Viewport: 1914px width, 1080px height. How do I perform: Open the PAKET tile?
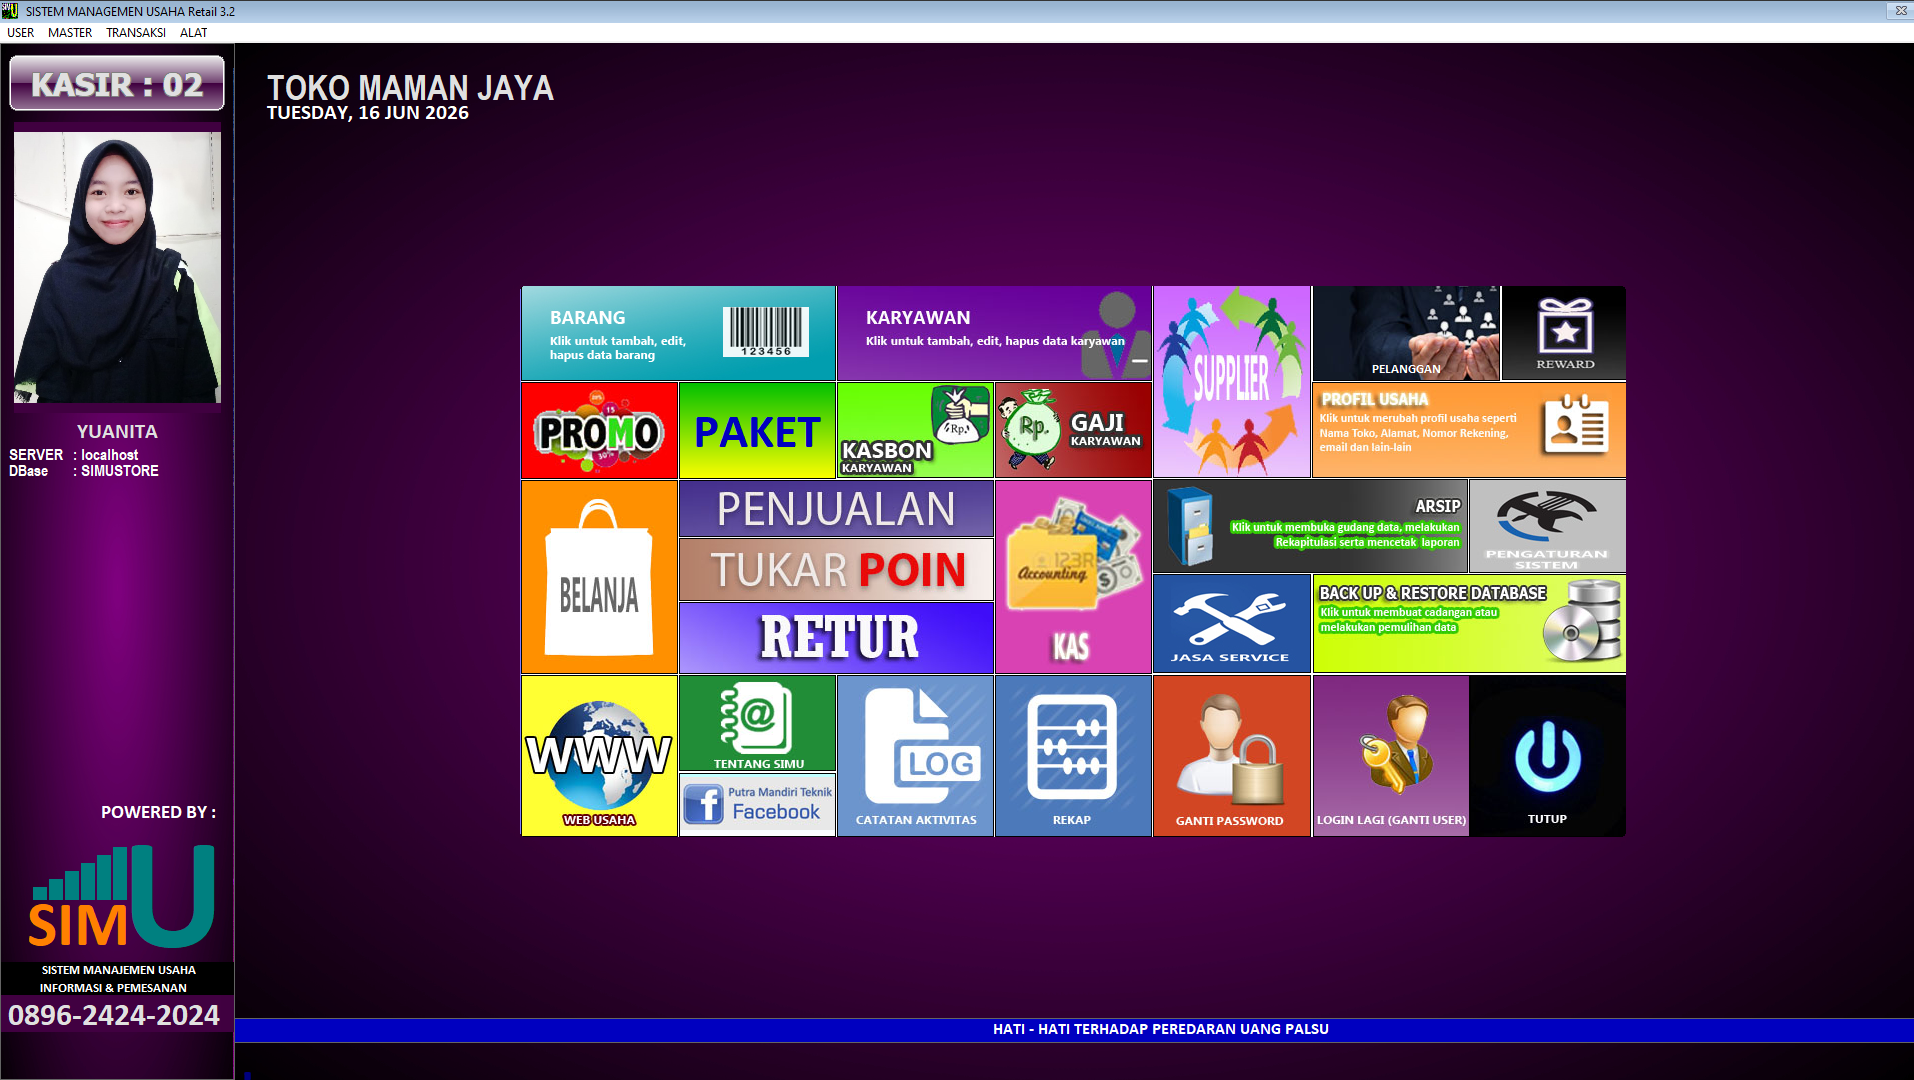pos(757,430)
